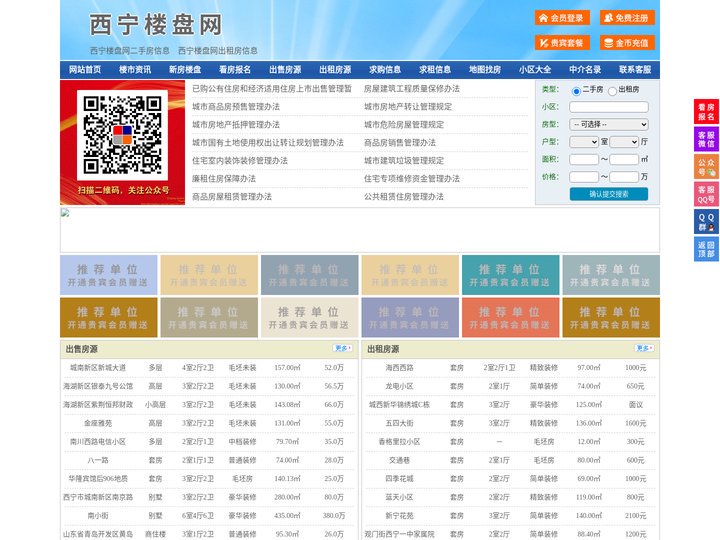Open 小区大全 navigation item

535,70
